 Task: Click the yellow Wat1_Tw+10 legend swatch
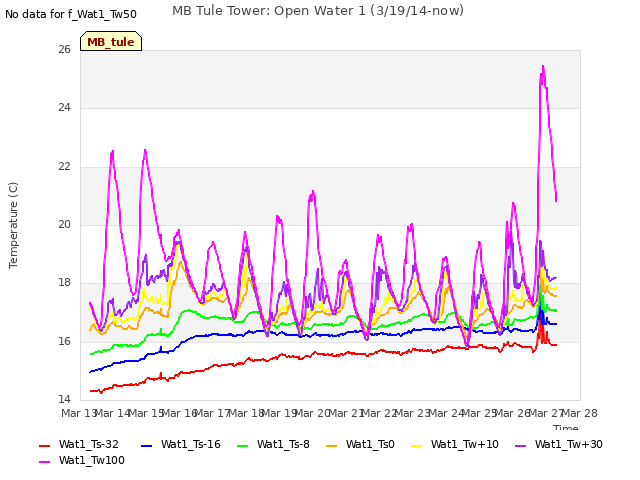pos(416,446)
